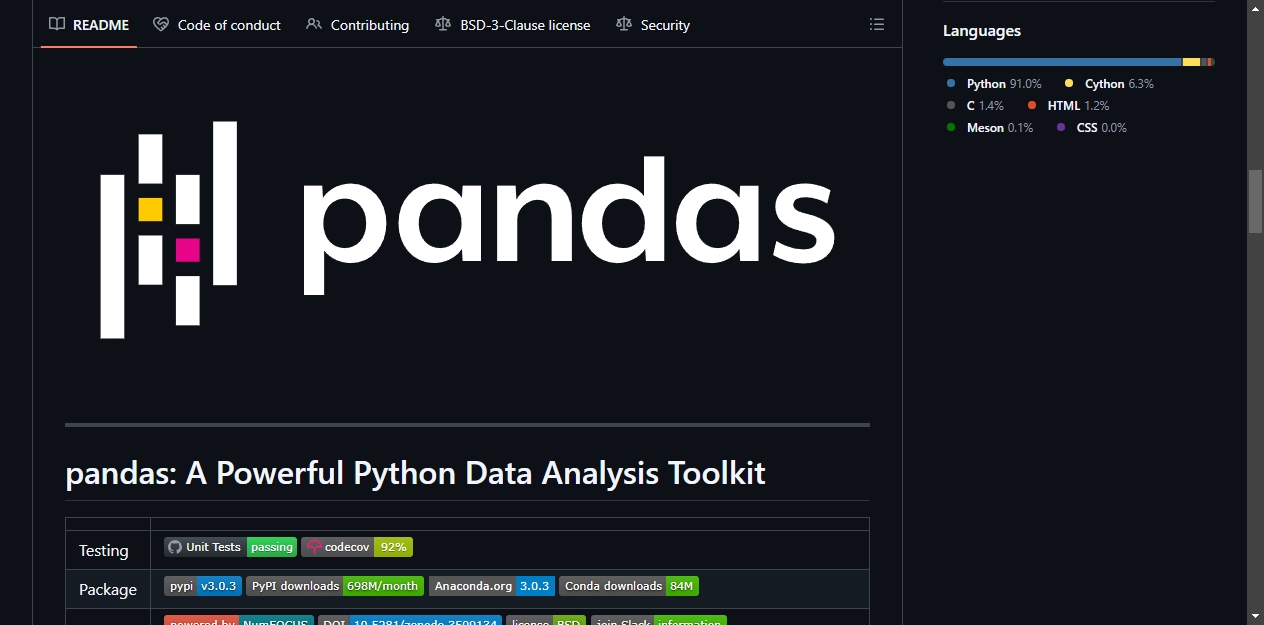Click the green dot next to Meson
This screenshot has width=1264, height=625.
click(951, 128)
